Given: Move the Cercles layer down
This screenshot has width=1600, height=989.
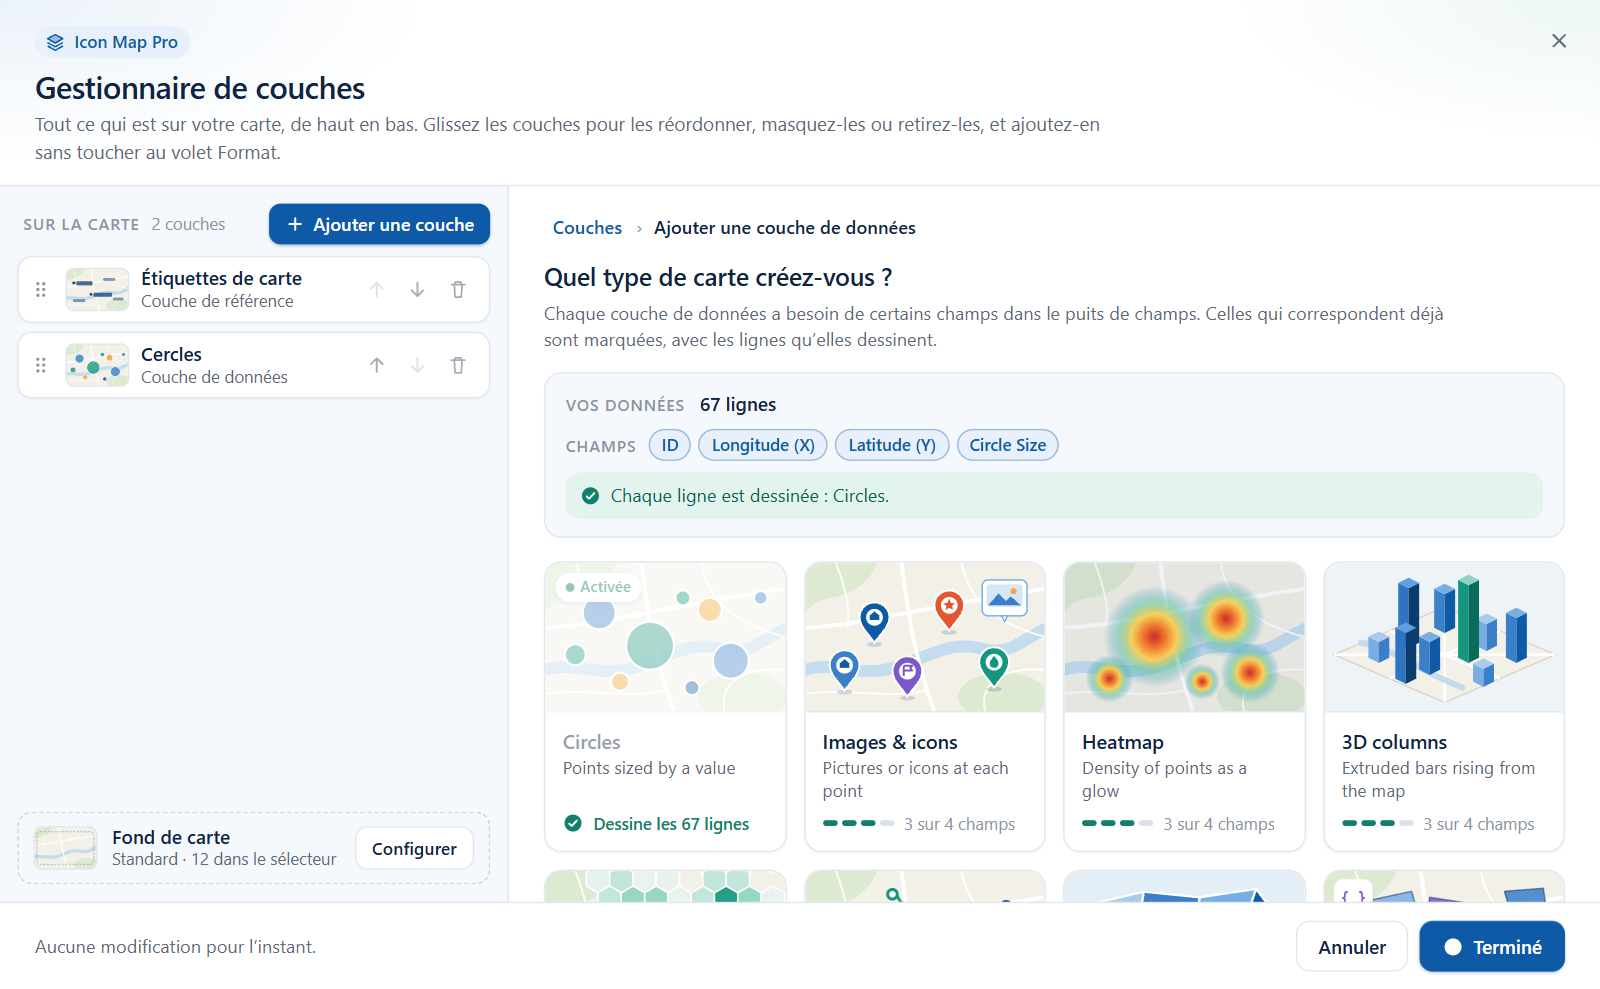Looking at the screenshot, I should click(417, 366).
